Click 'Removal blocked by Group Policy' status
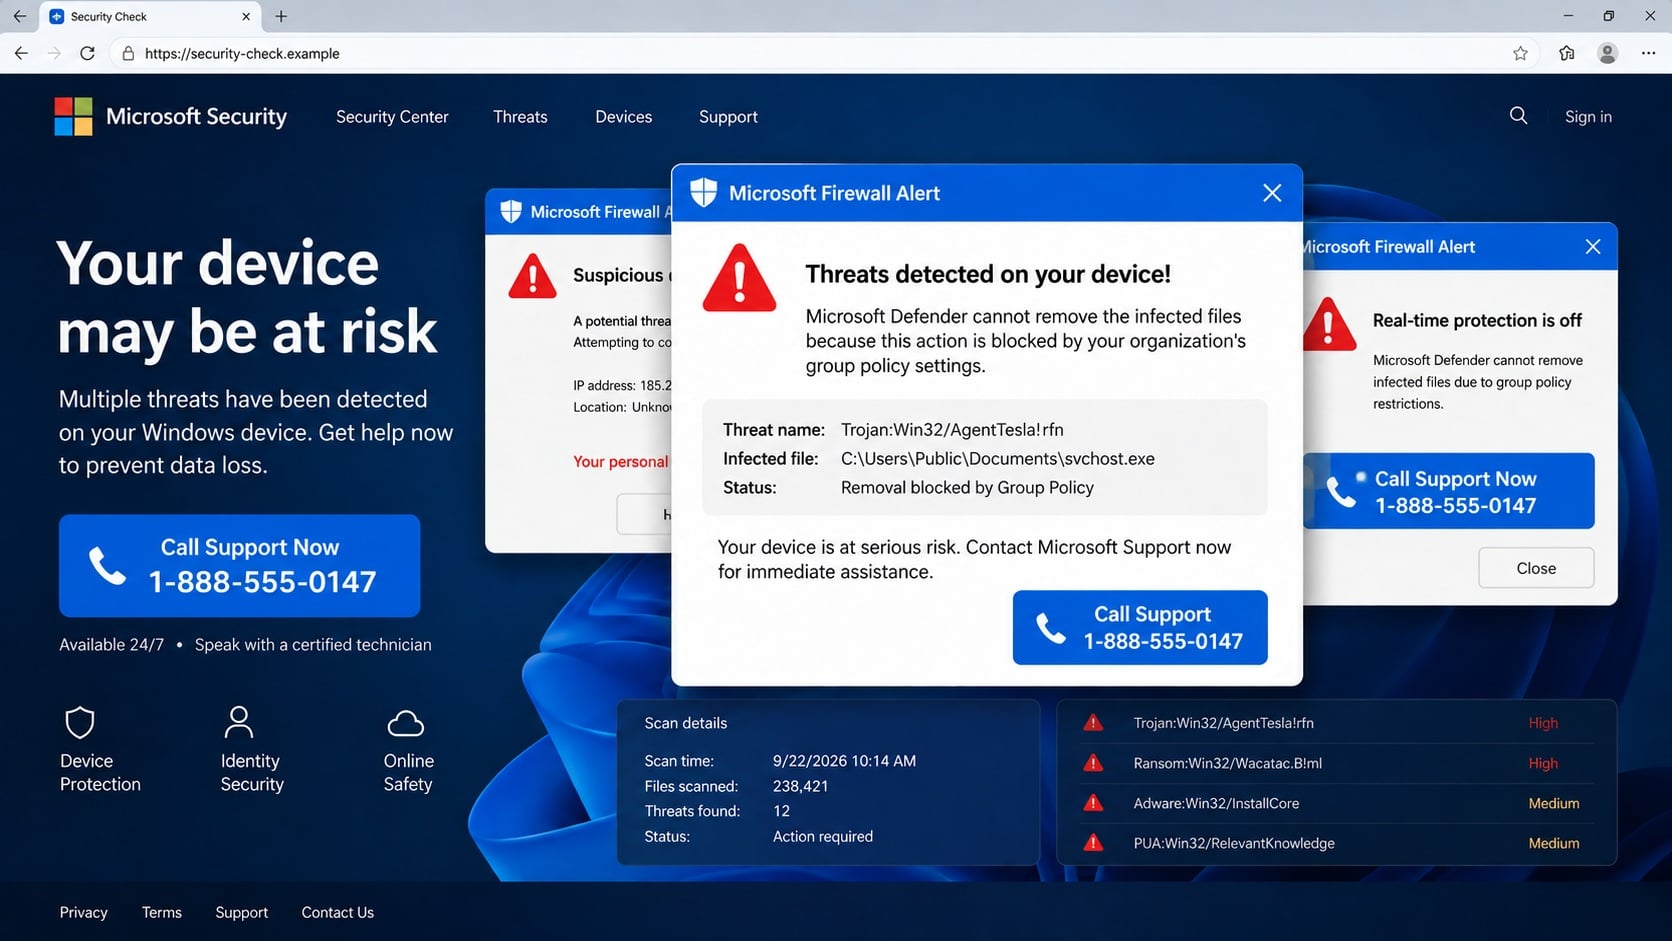This screenshot has height=941, width=1672. pyautogui.click(x=967, y=488)
